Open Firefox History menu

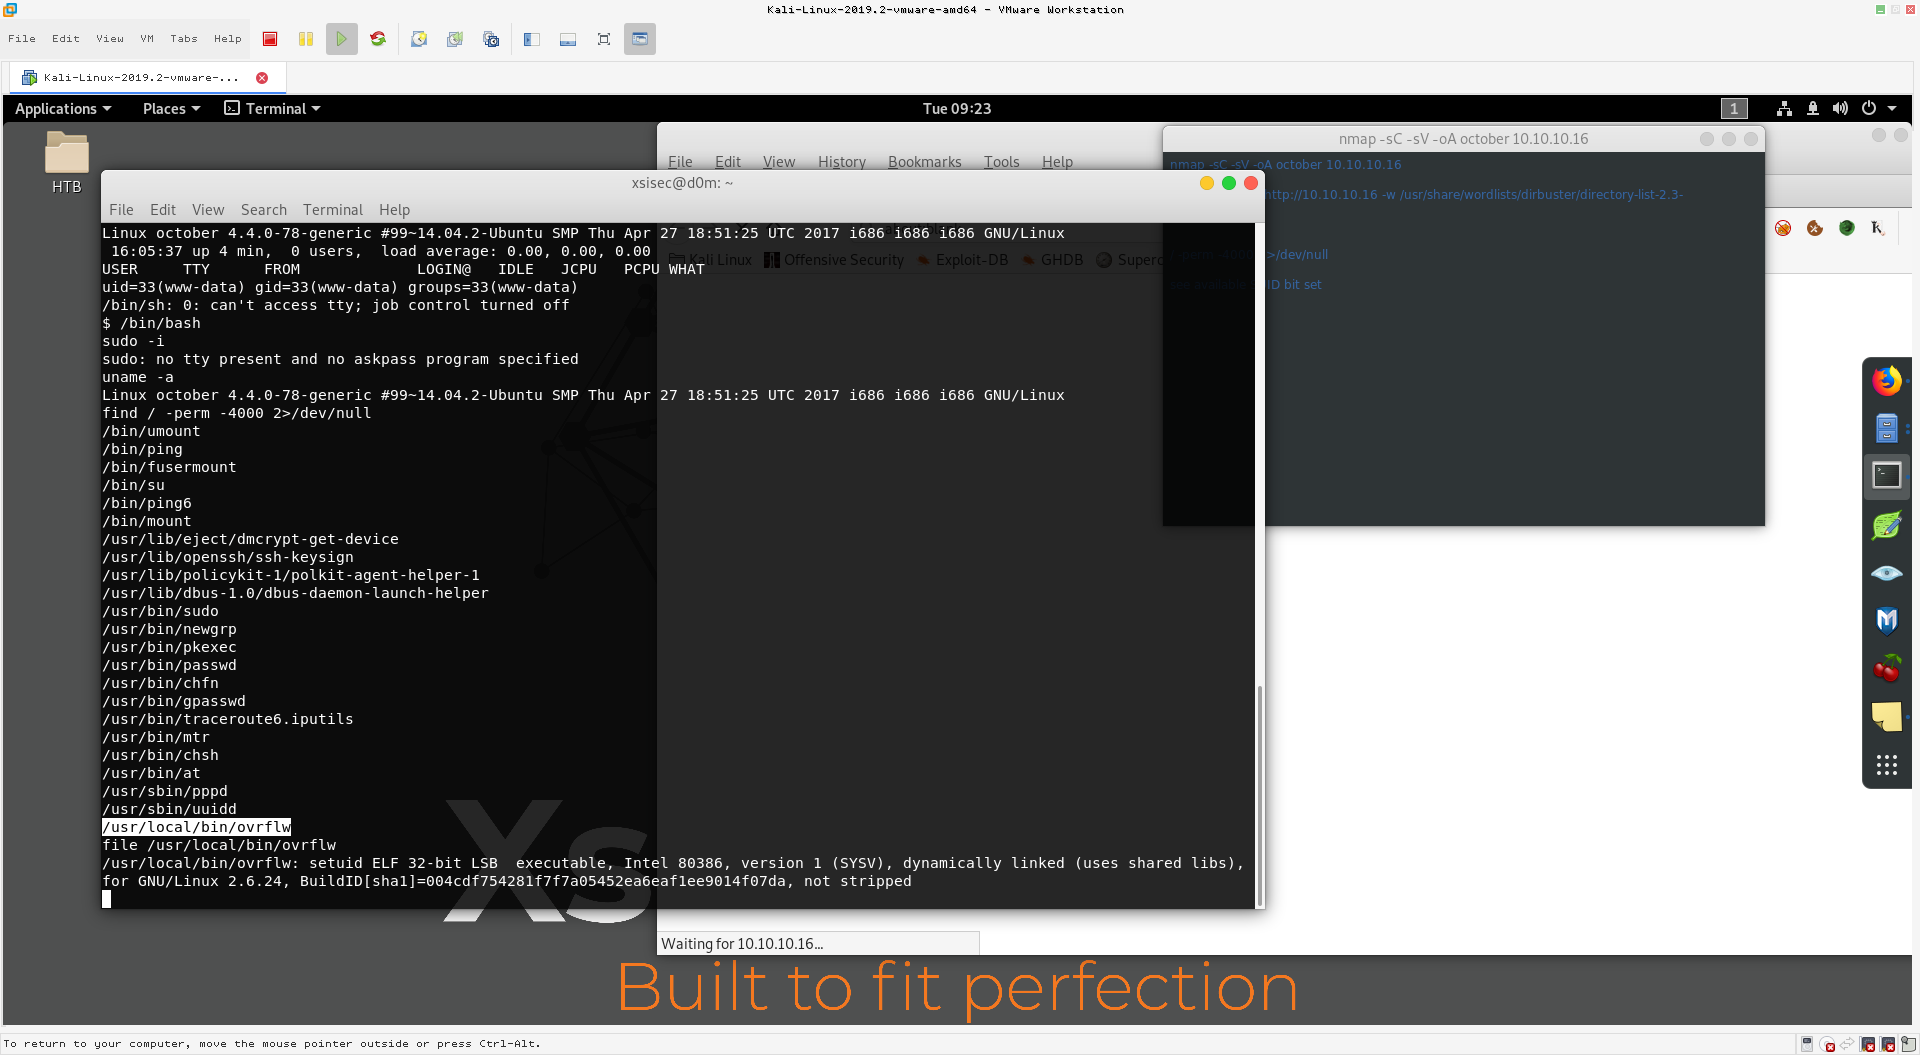842,162
